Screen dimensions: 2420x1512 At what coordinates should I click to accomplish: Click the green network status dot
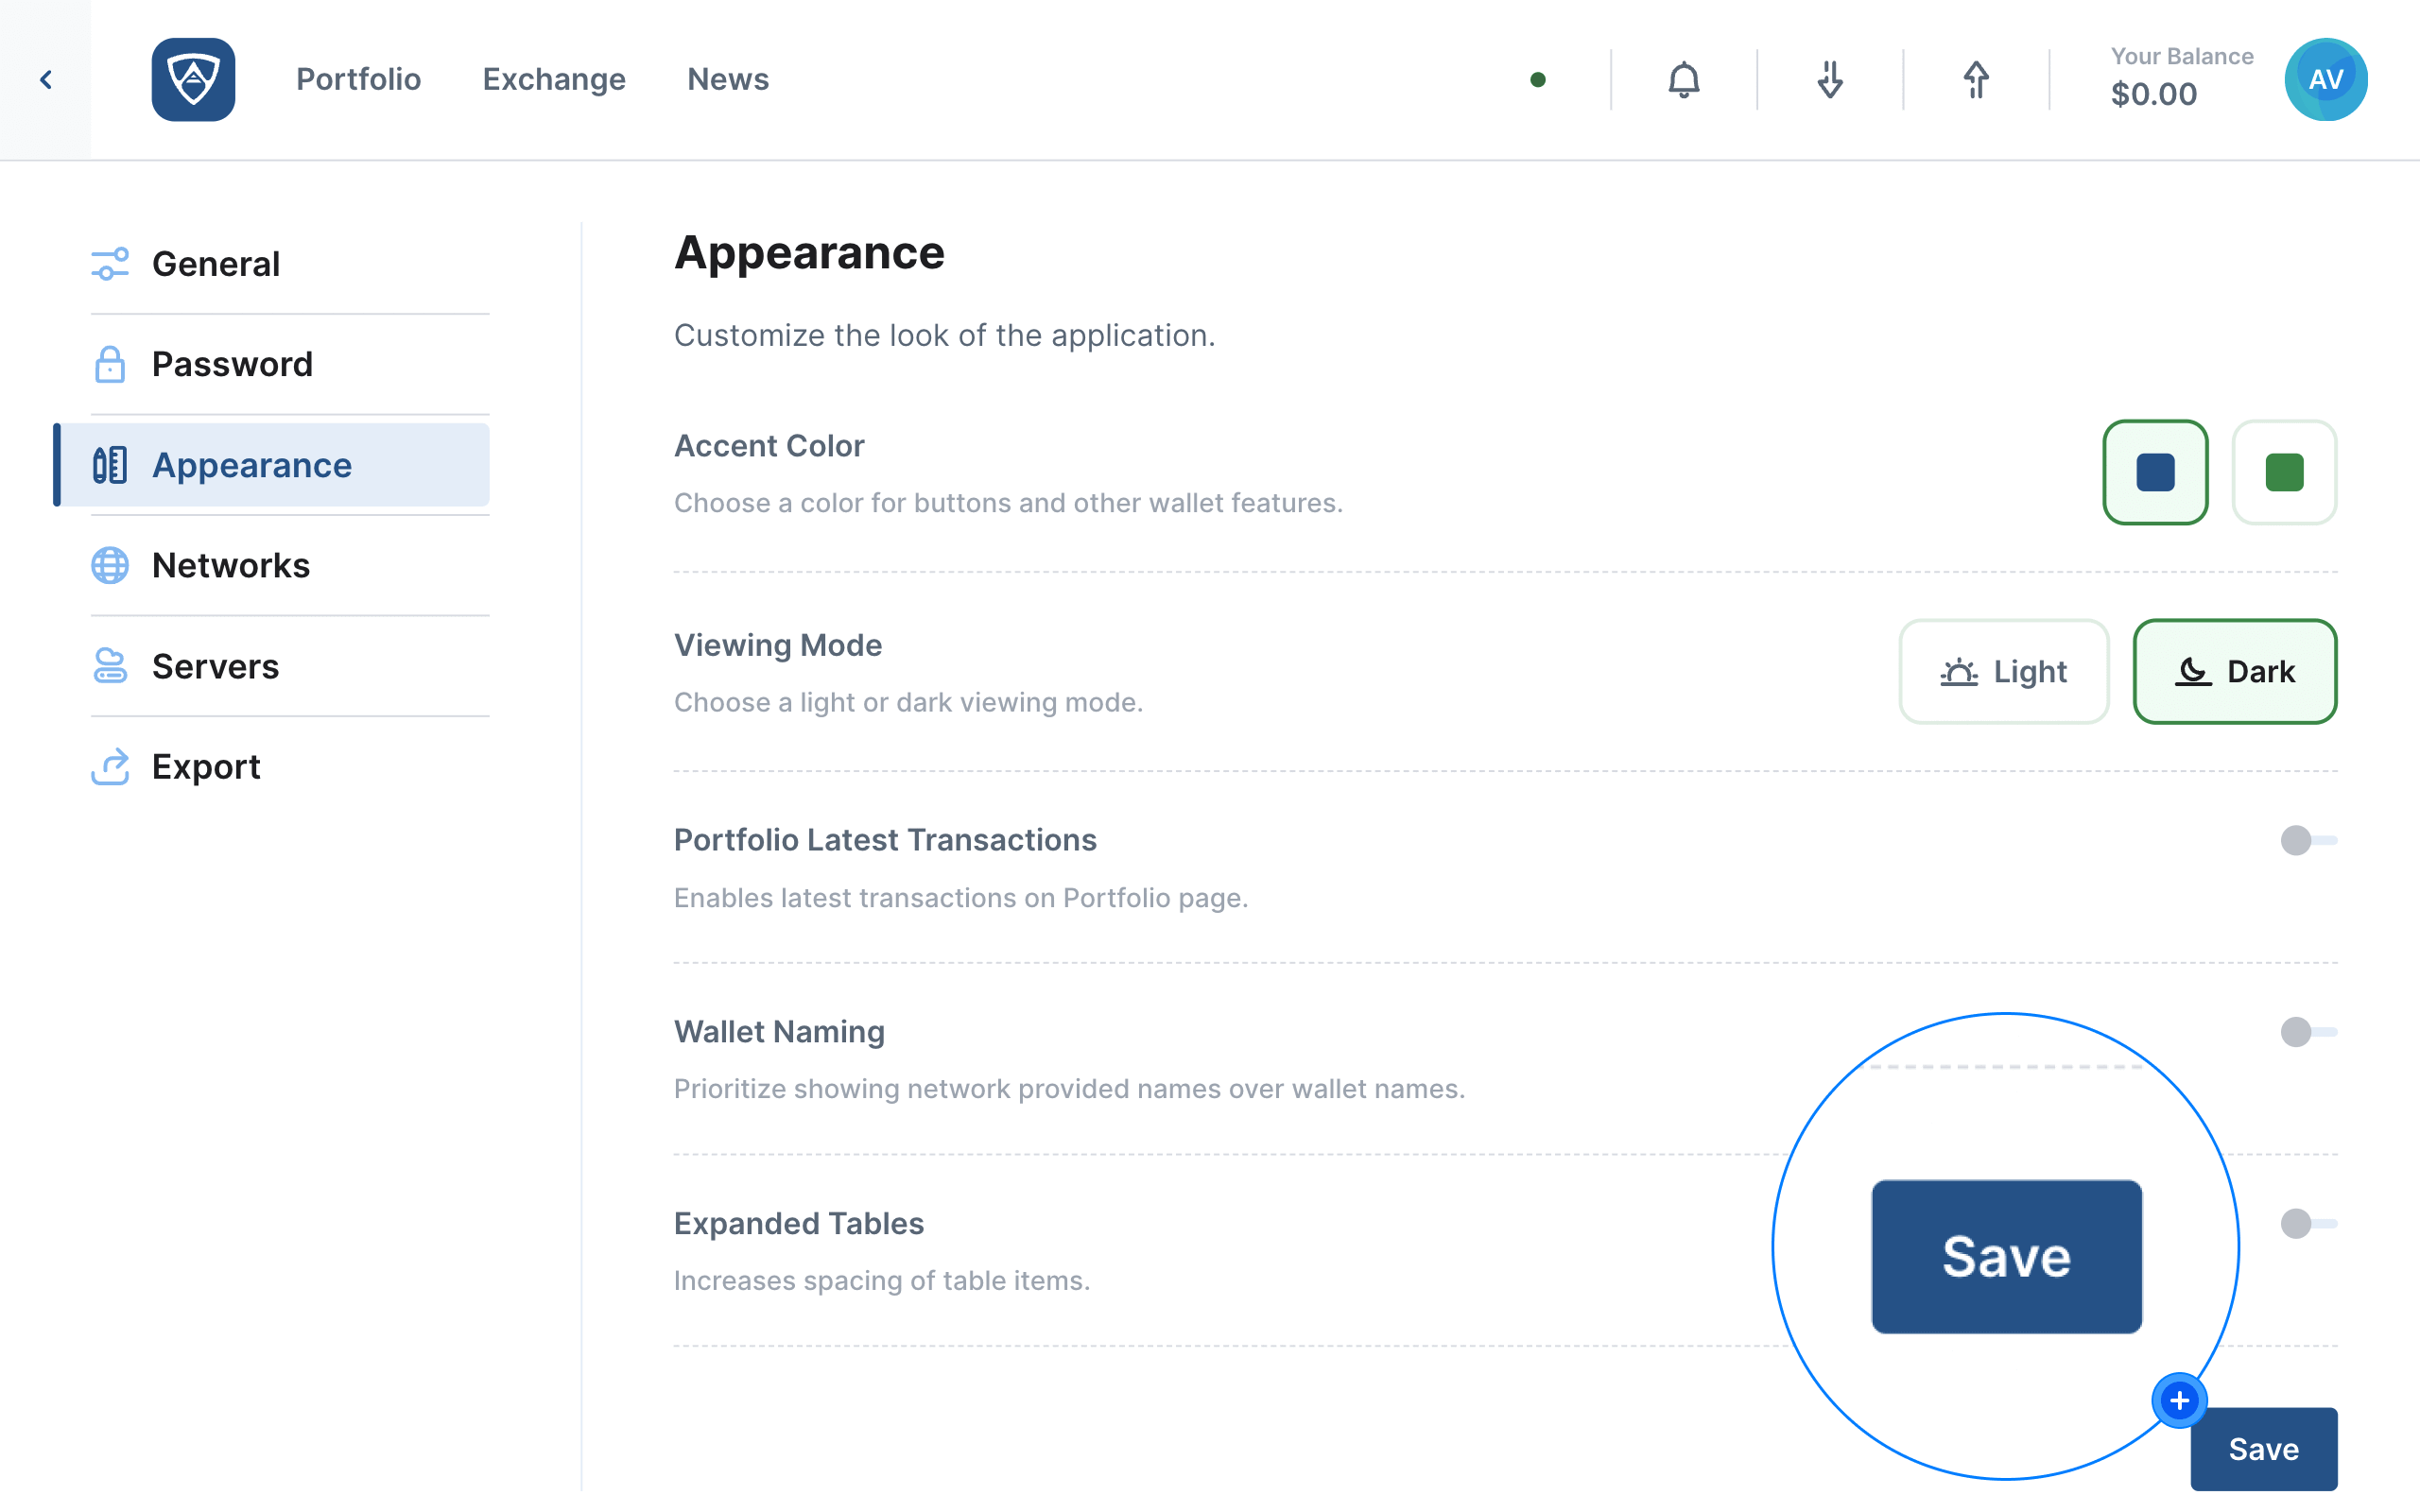tap(1538, 80)
